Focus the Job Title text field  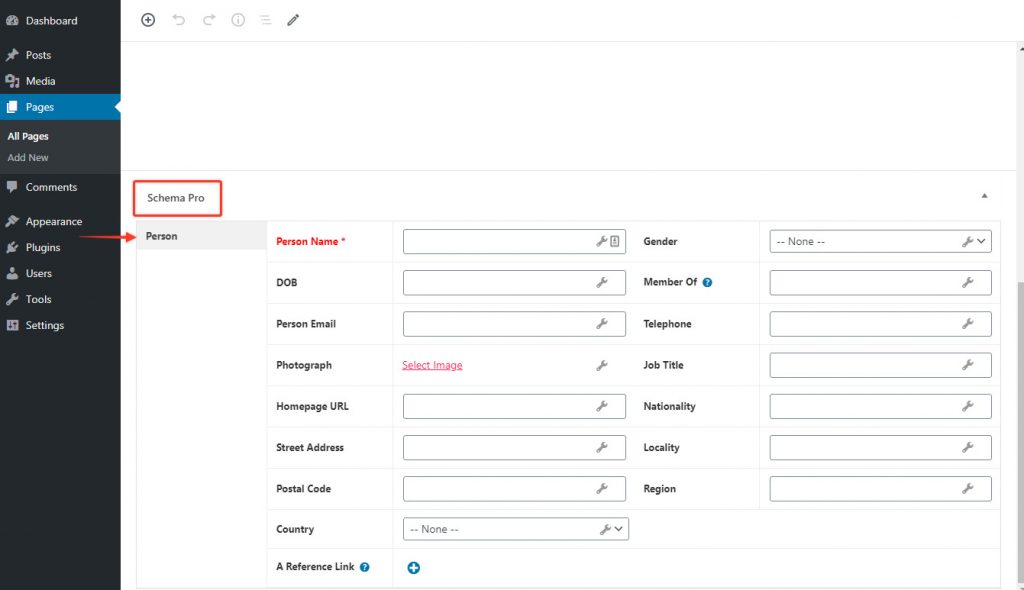864,366
